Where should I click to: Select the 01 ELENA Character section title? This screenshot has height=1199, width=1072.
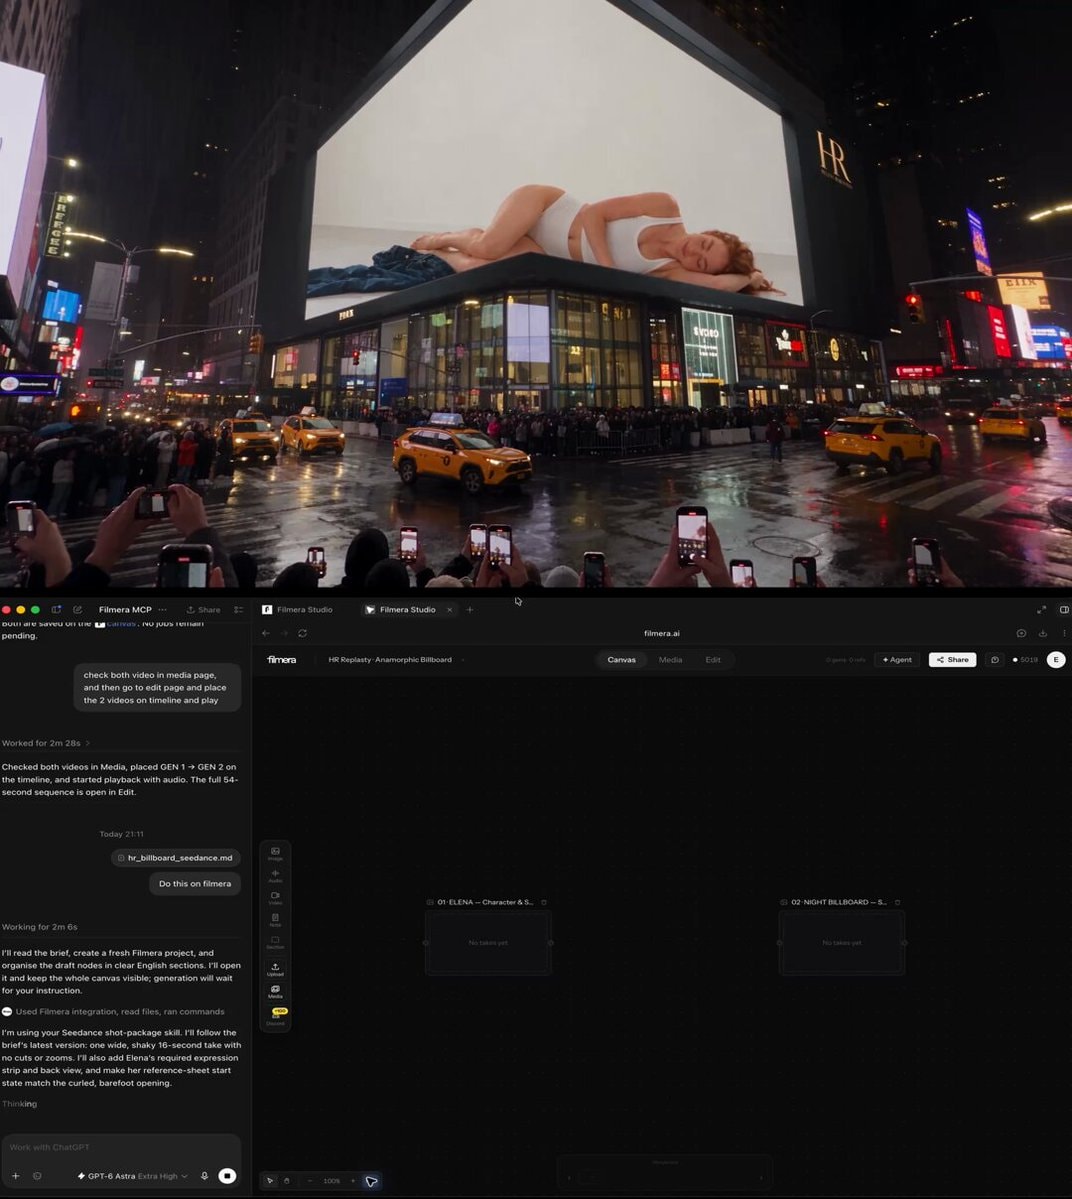[x=485, y=902]
